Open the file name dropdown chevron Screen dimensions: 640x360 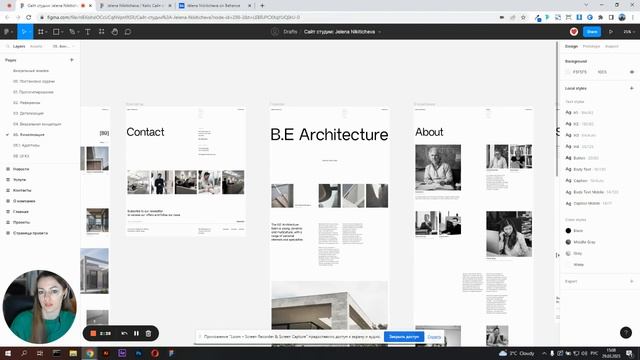[380, 32]
